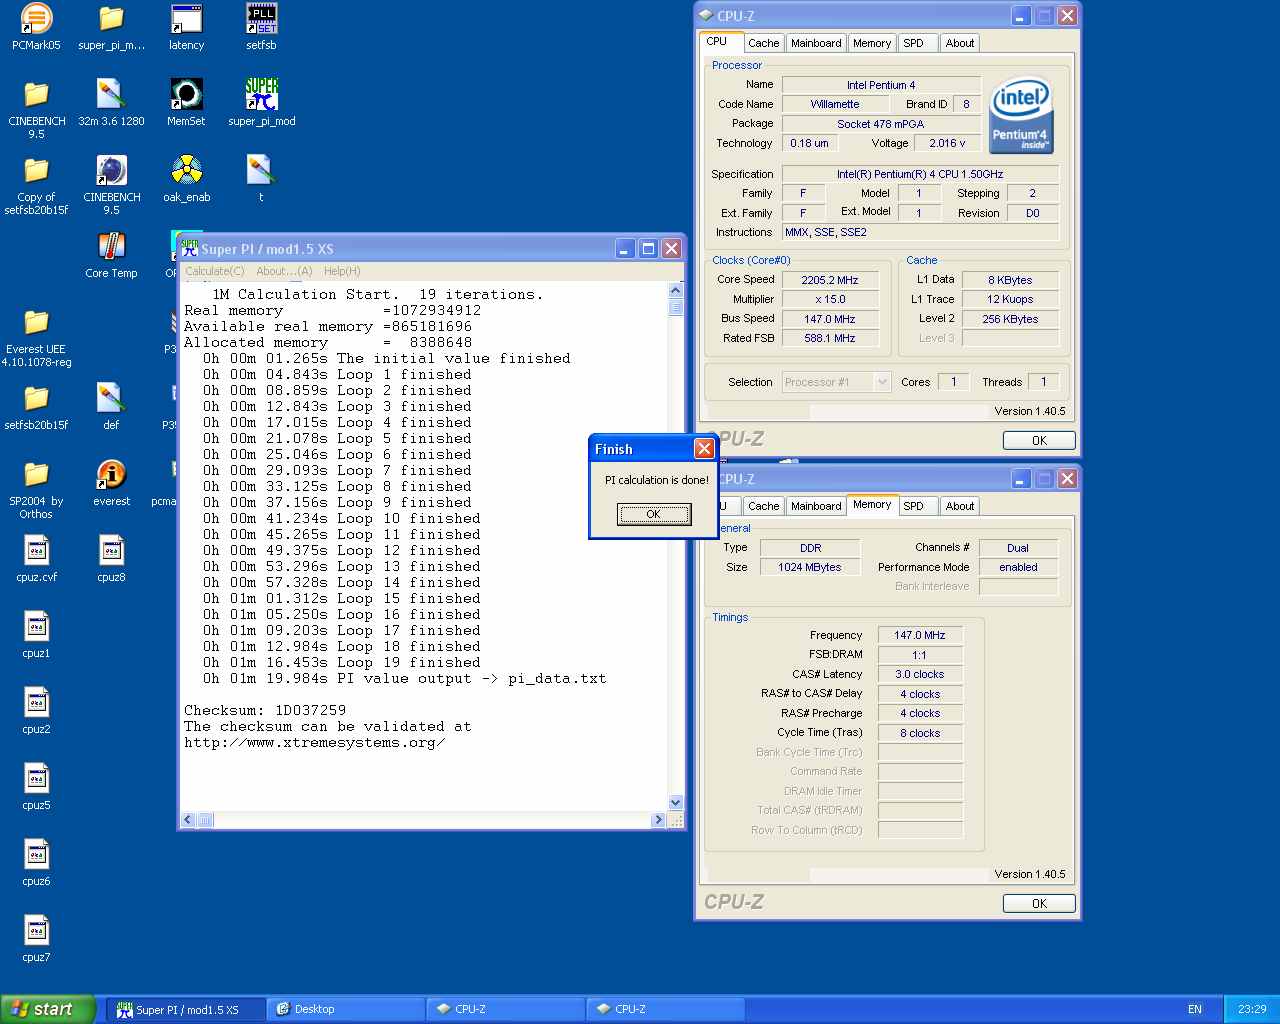Click the Super PI horizontal scroll left arrow
1280x1024 pixels.
[x=188, y=820]
